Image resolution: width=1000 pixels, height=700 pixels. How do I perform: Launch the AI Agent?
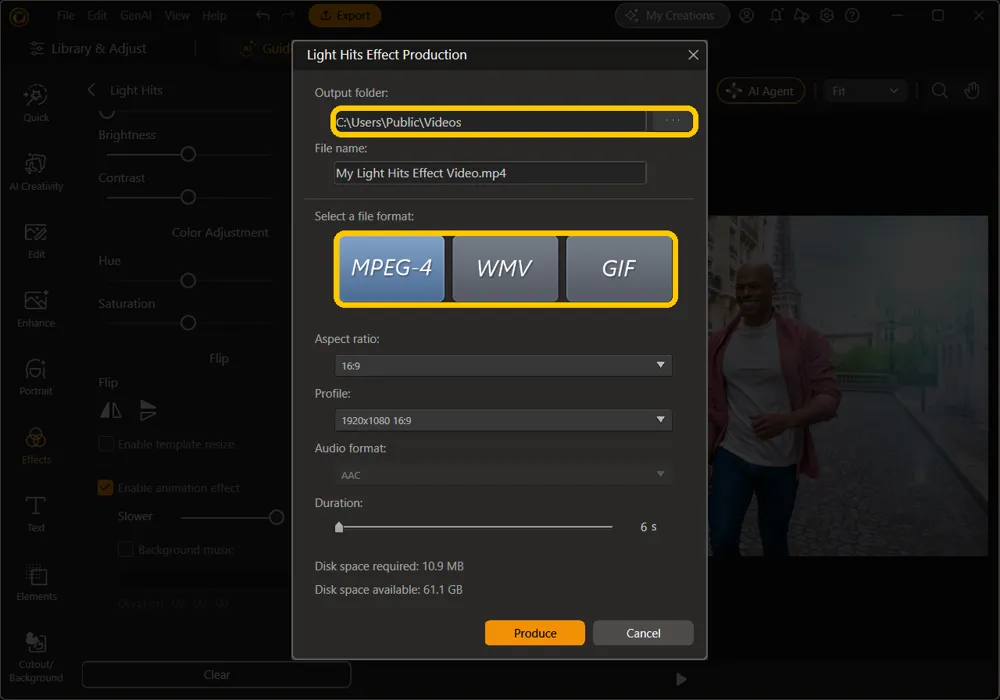tap(760, 91)
